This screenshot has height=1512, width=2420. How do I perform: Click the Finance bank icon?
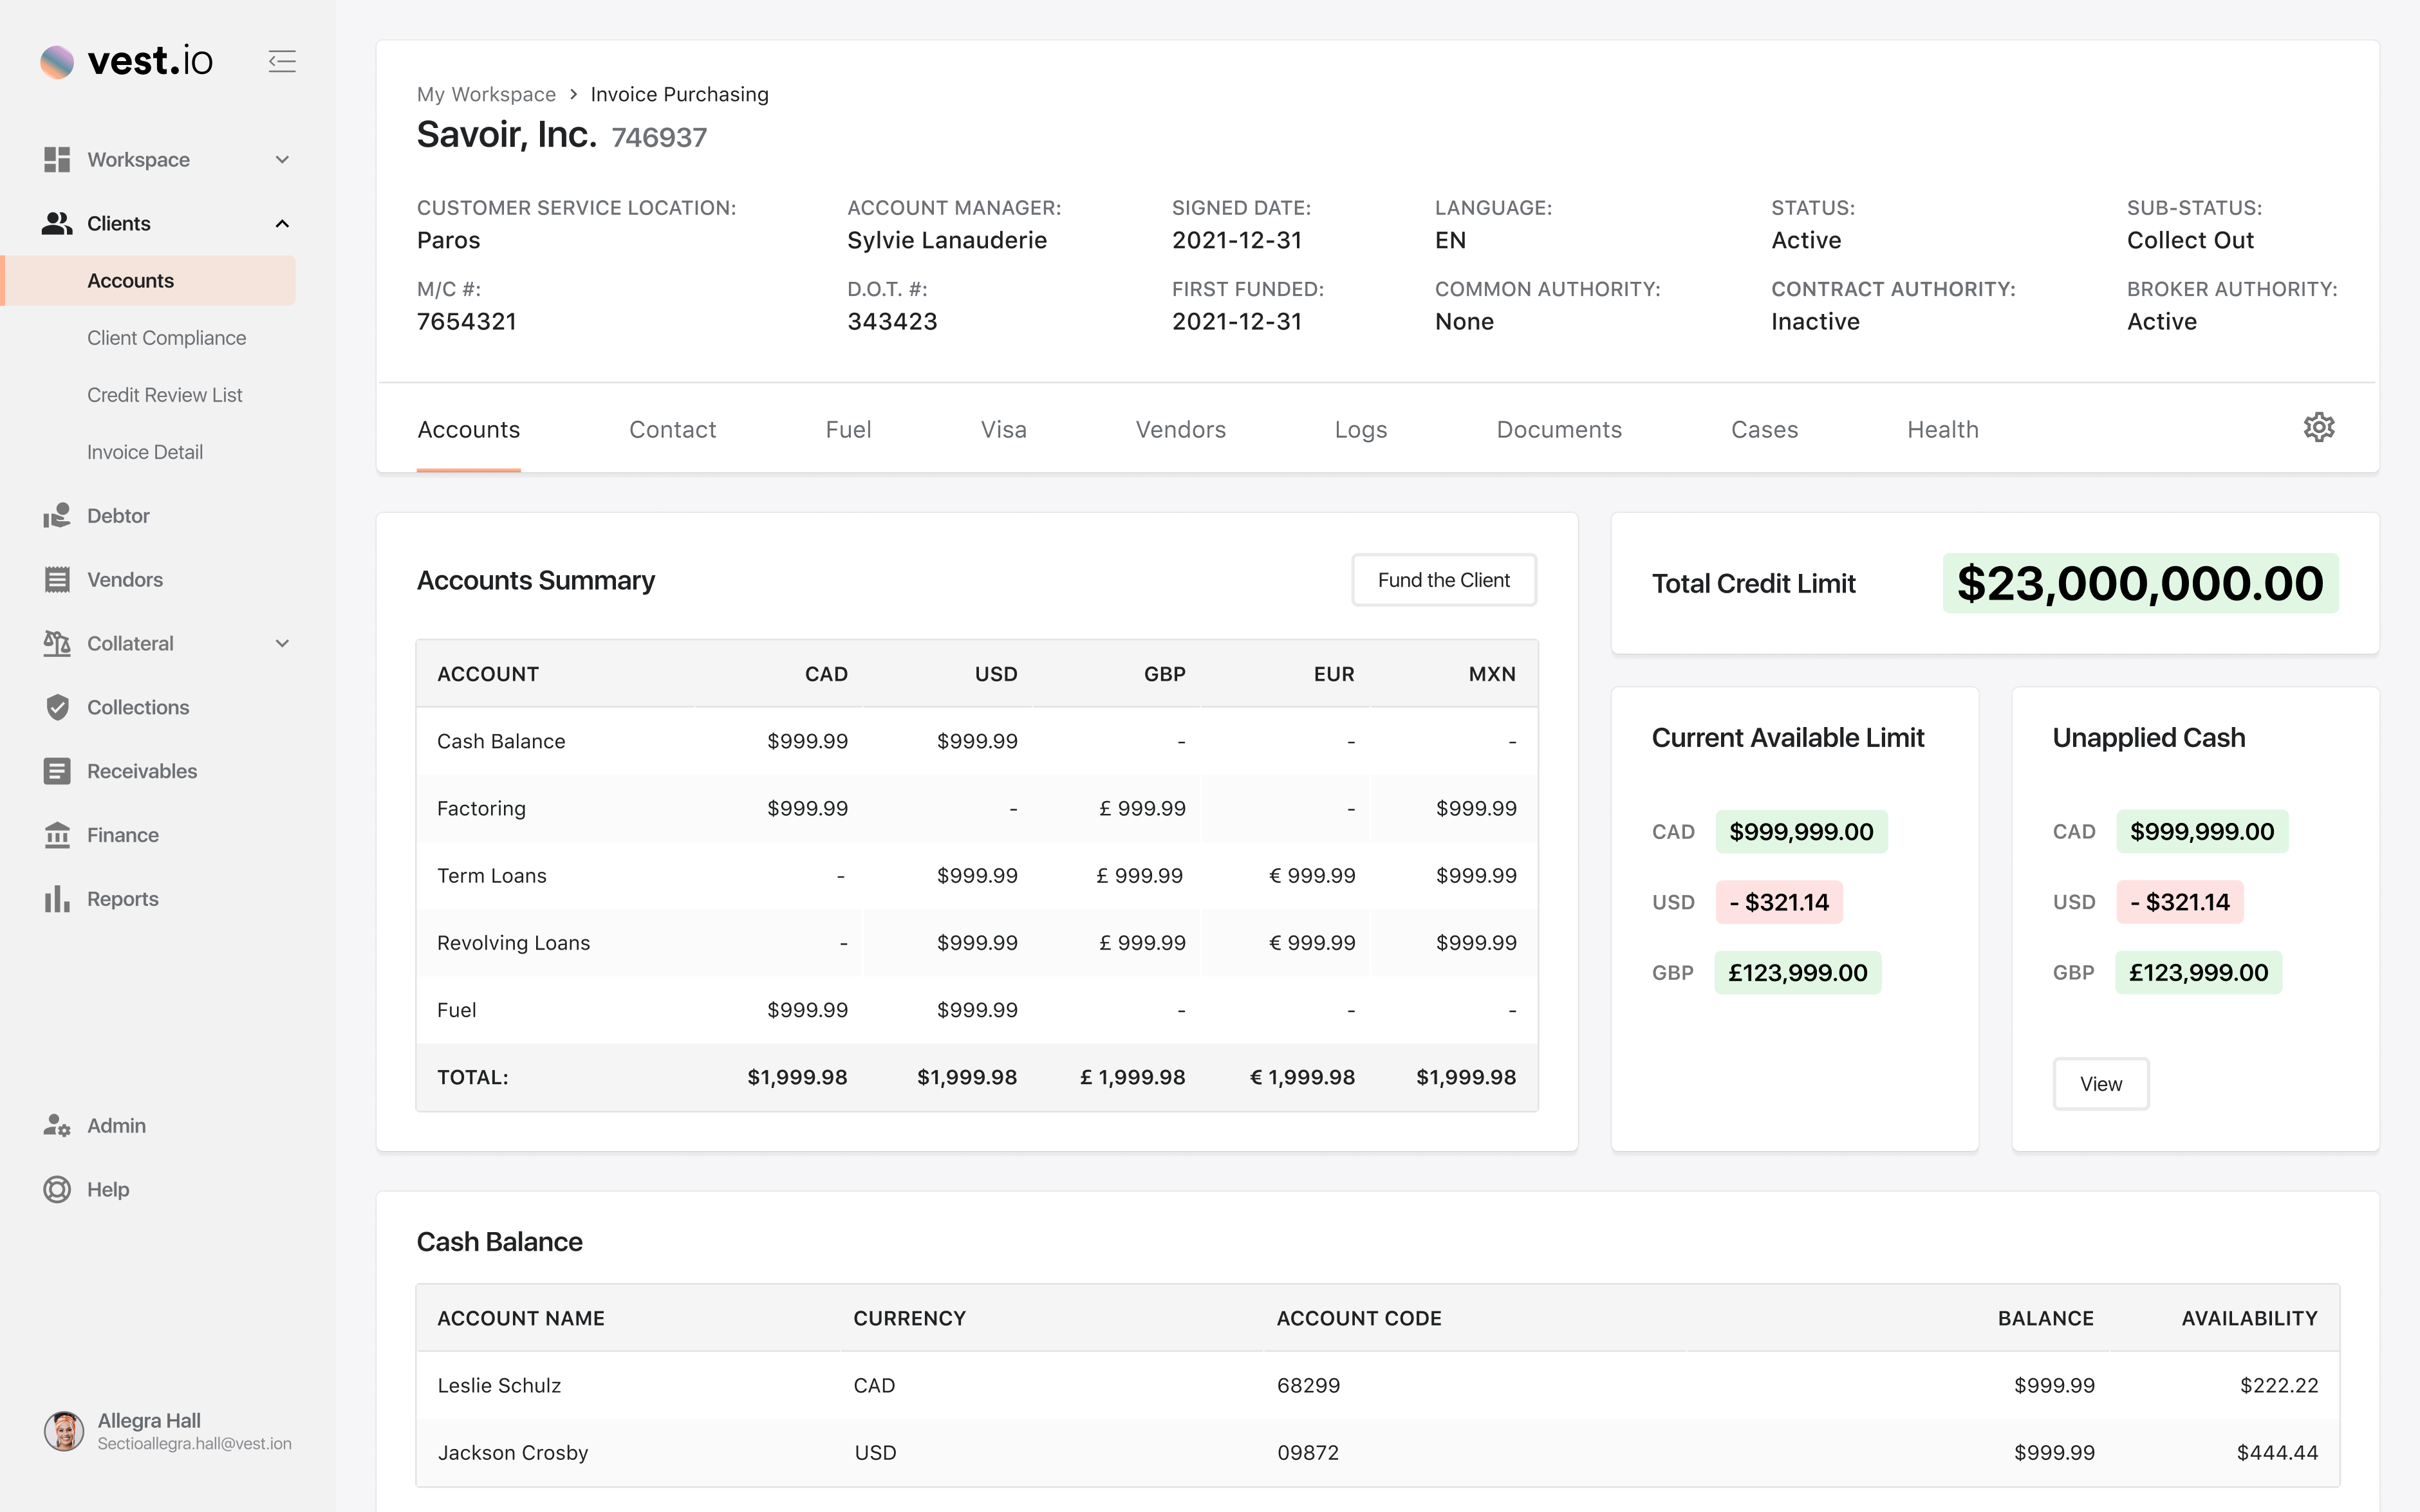[57, 835]
